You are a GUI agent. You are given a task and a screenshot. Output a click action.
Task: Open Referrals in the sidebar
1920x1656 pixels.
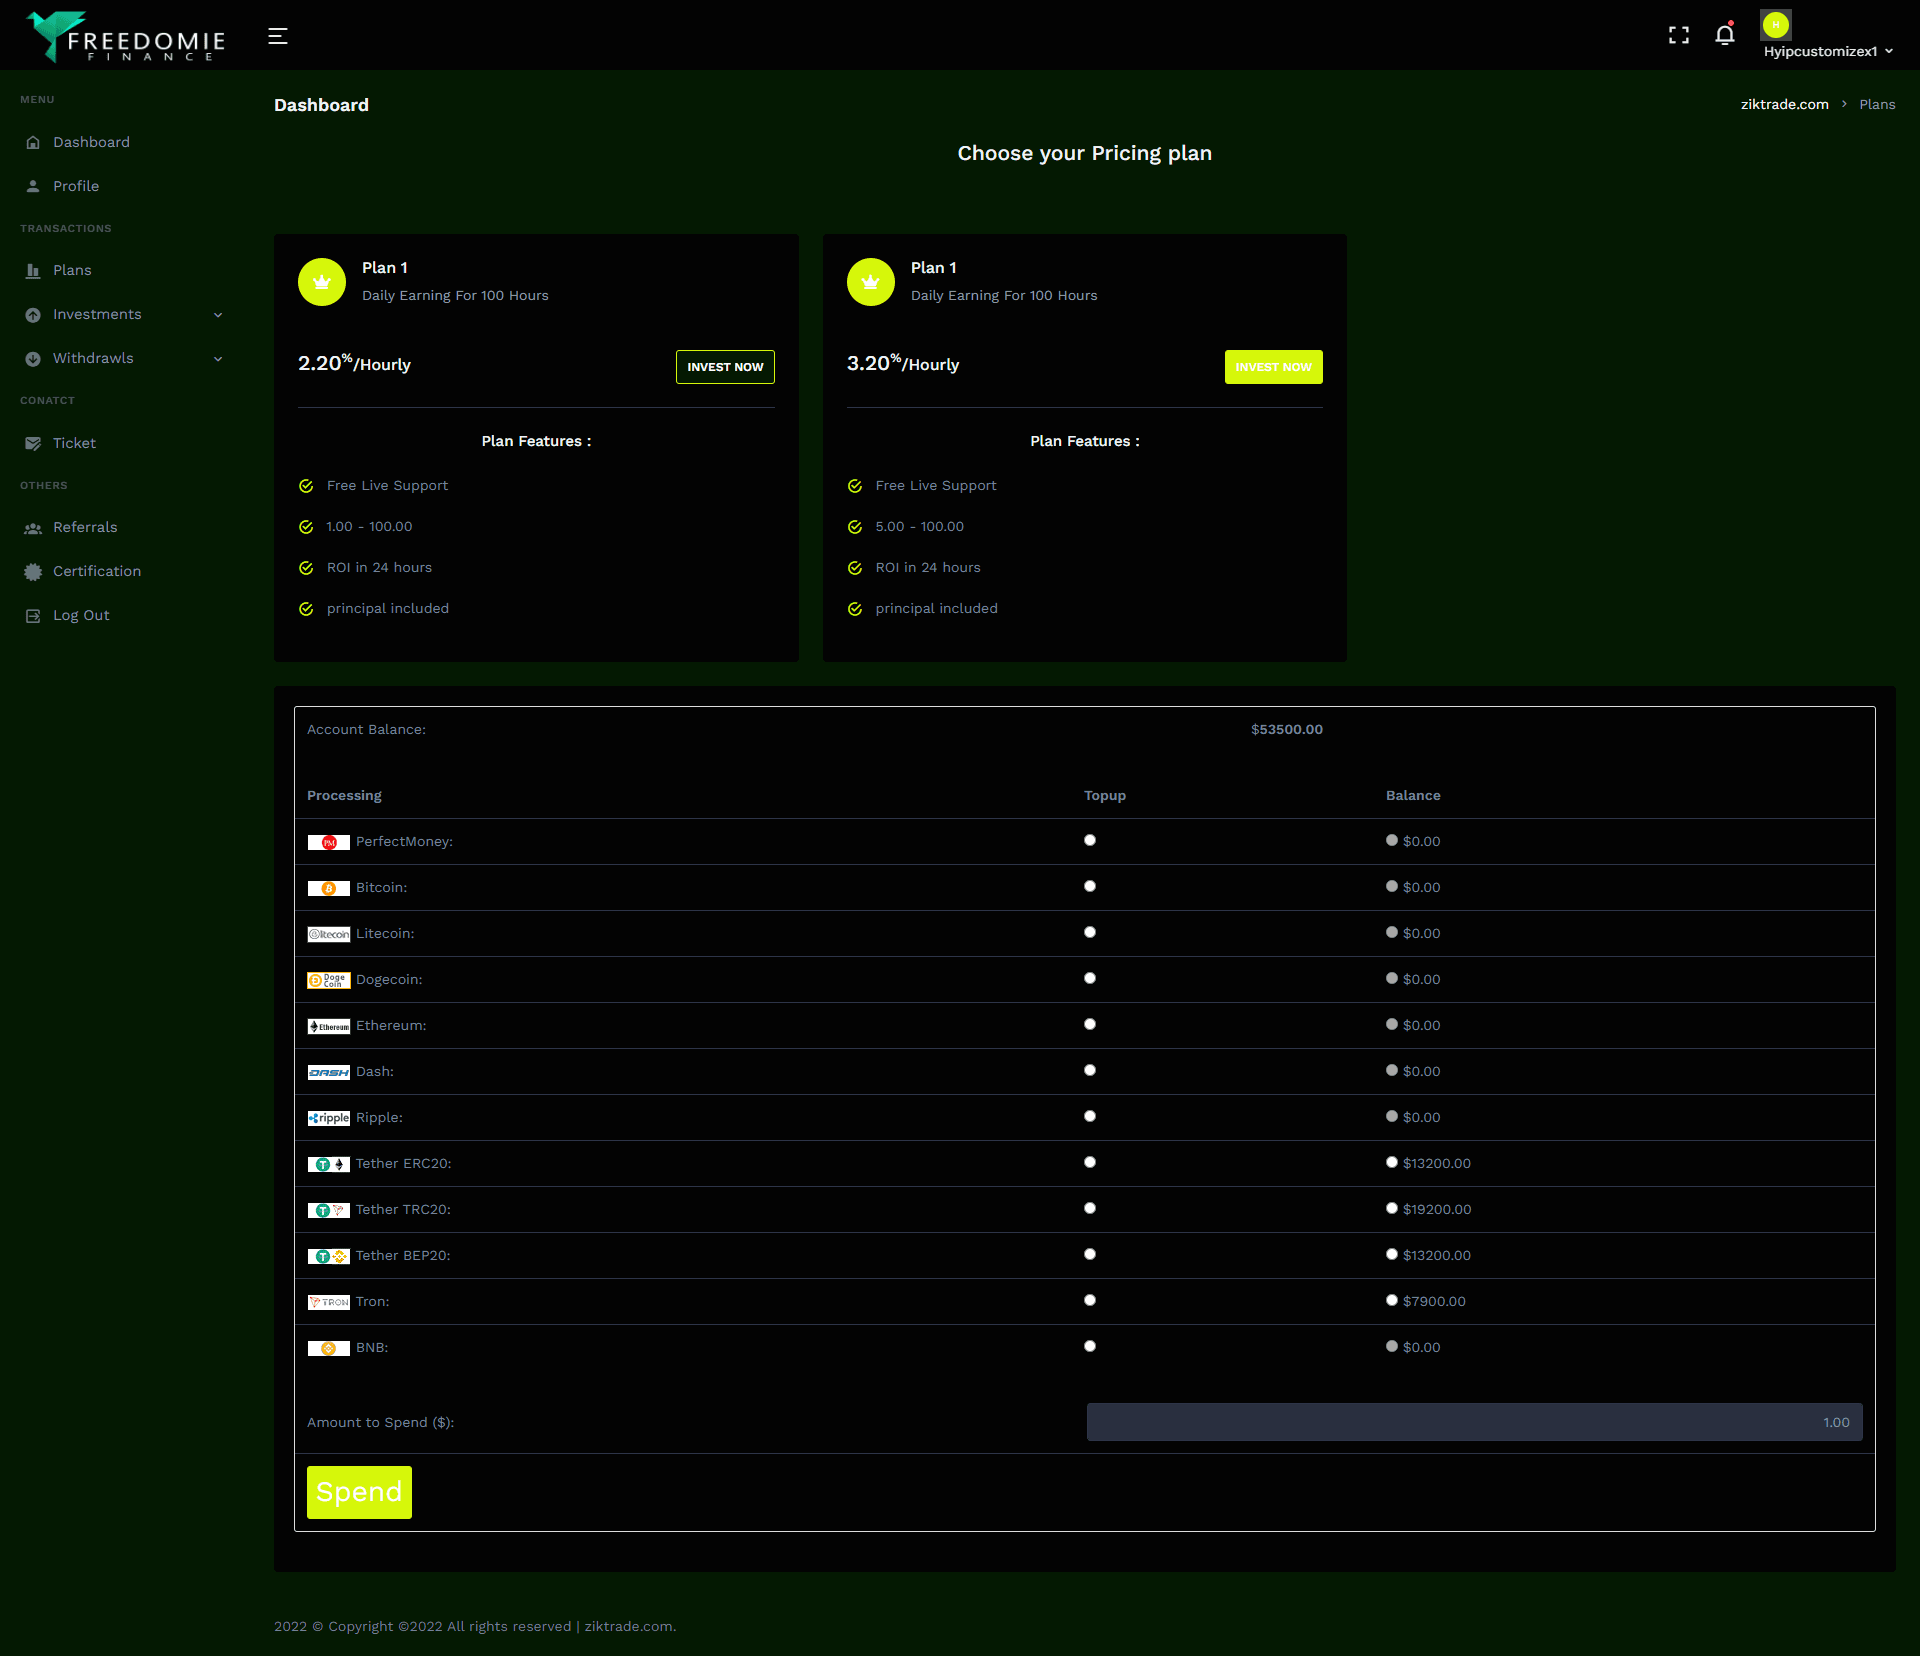coord(85,527)
